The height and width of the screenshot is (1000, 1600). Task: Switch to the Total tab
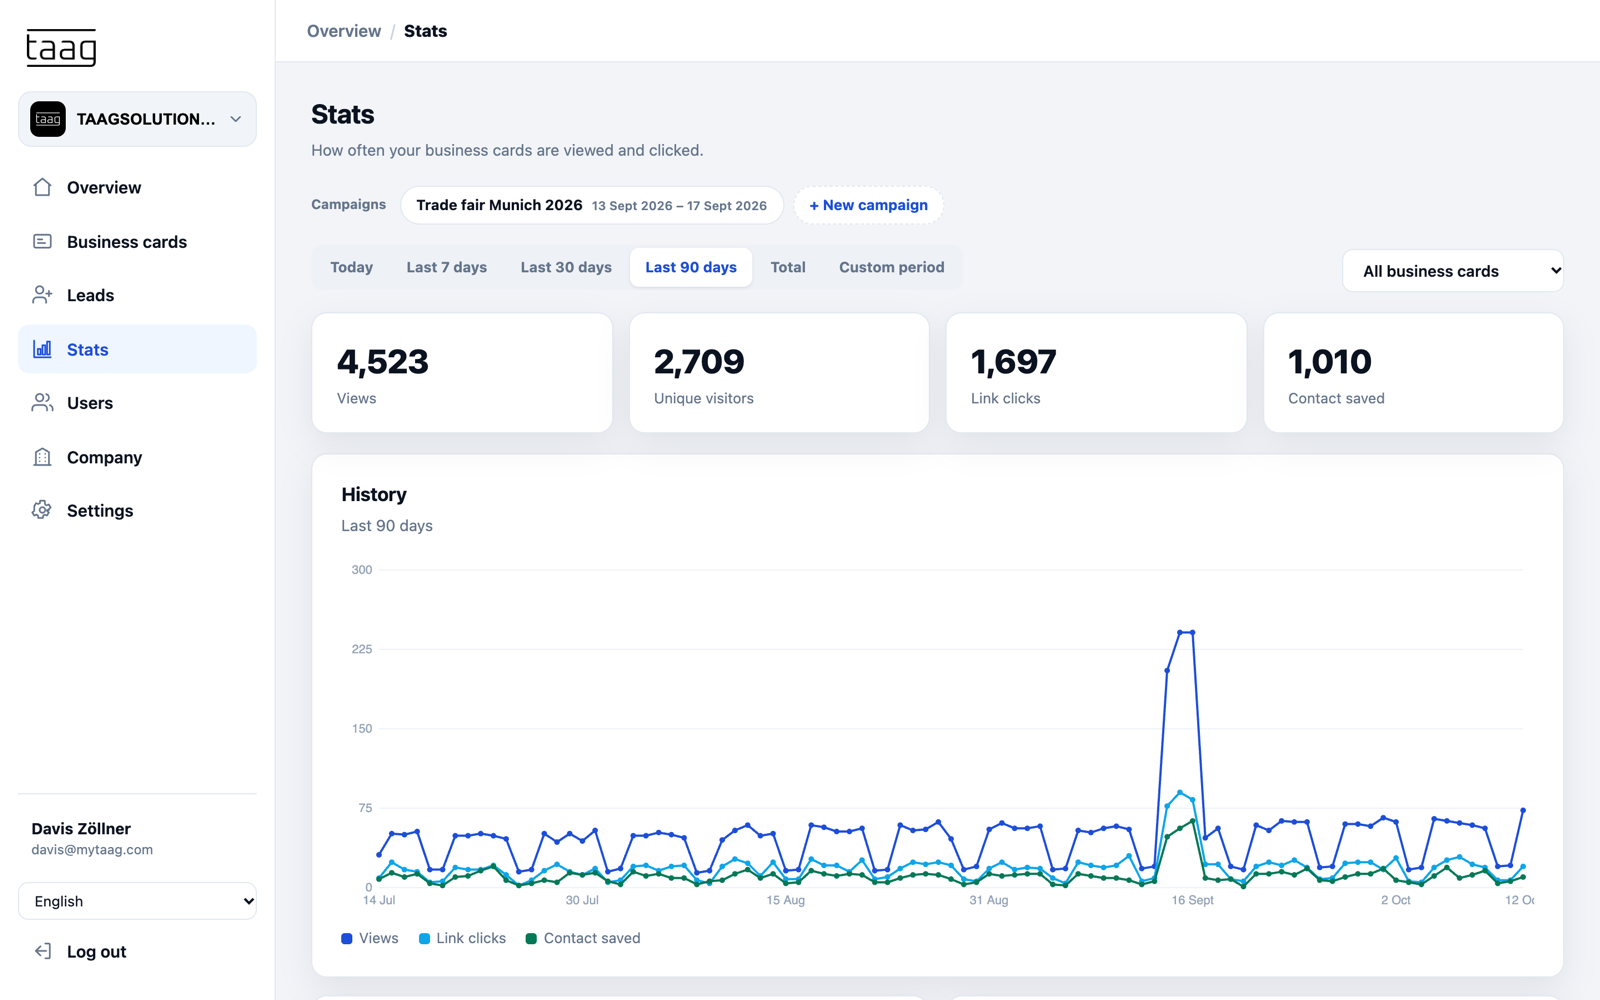[788, 267]
